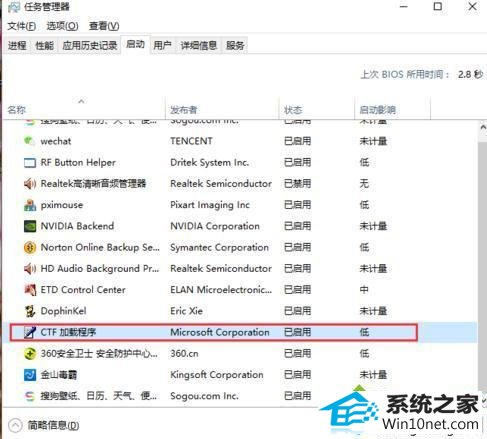Select the wechat row name

56,141
